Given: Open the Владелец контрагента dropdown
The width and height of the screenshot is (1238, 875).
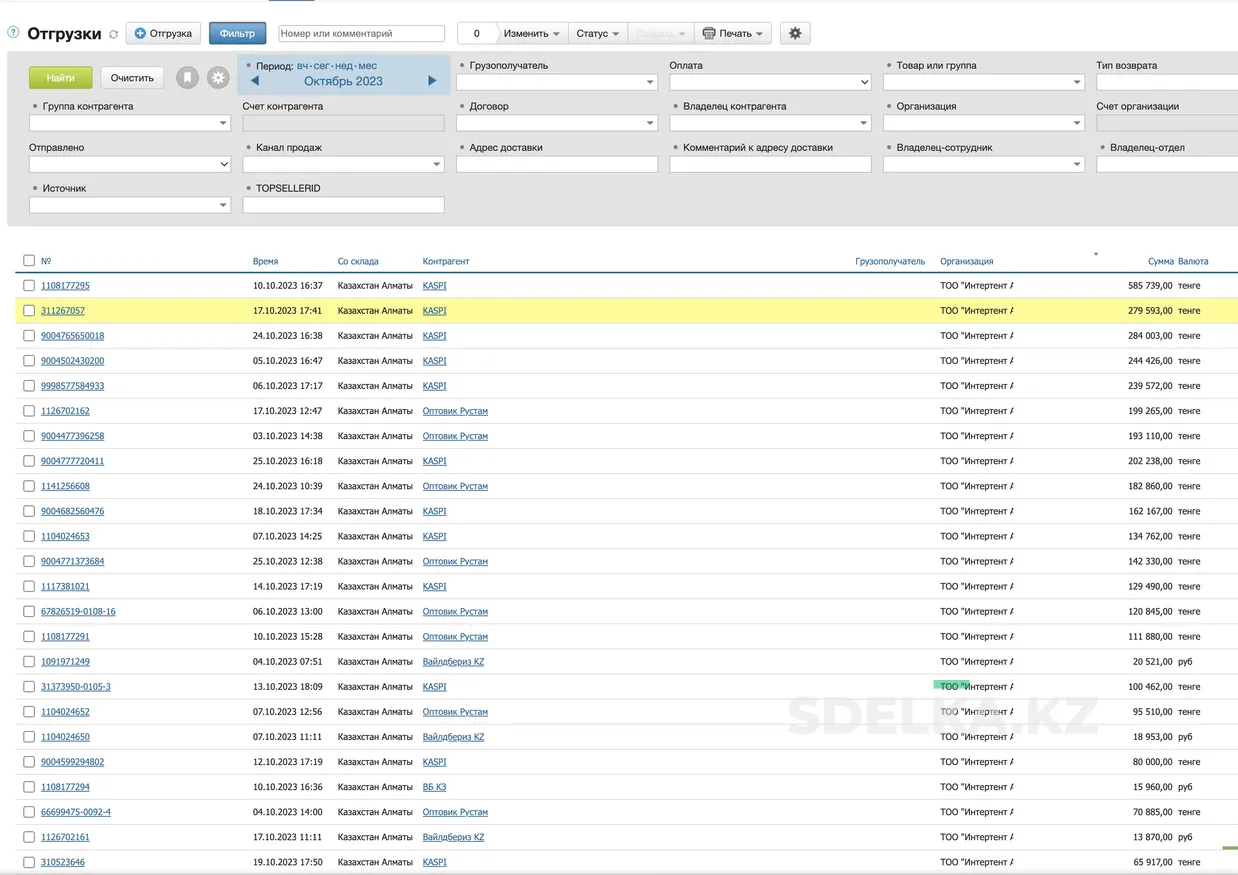Looking at the screenshot, I should [x=770, y=123].
